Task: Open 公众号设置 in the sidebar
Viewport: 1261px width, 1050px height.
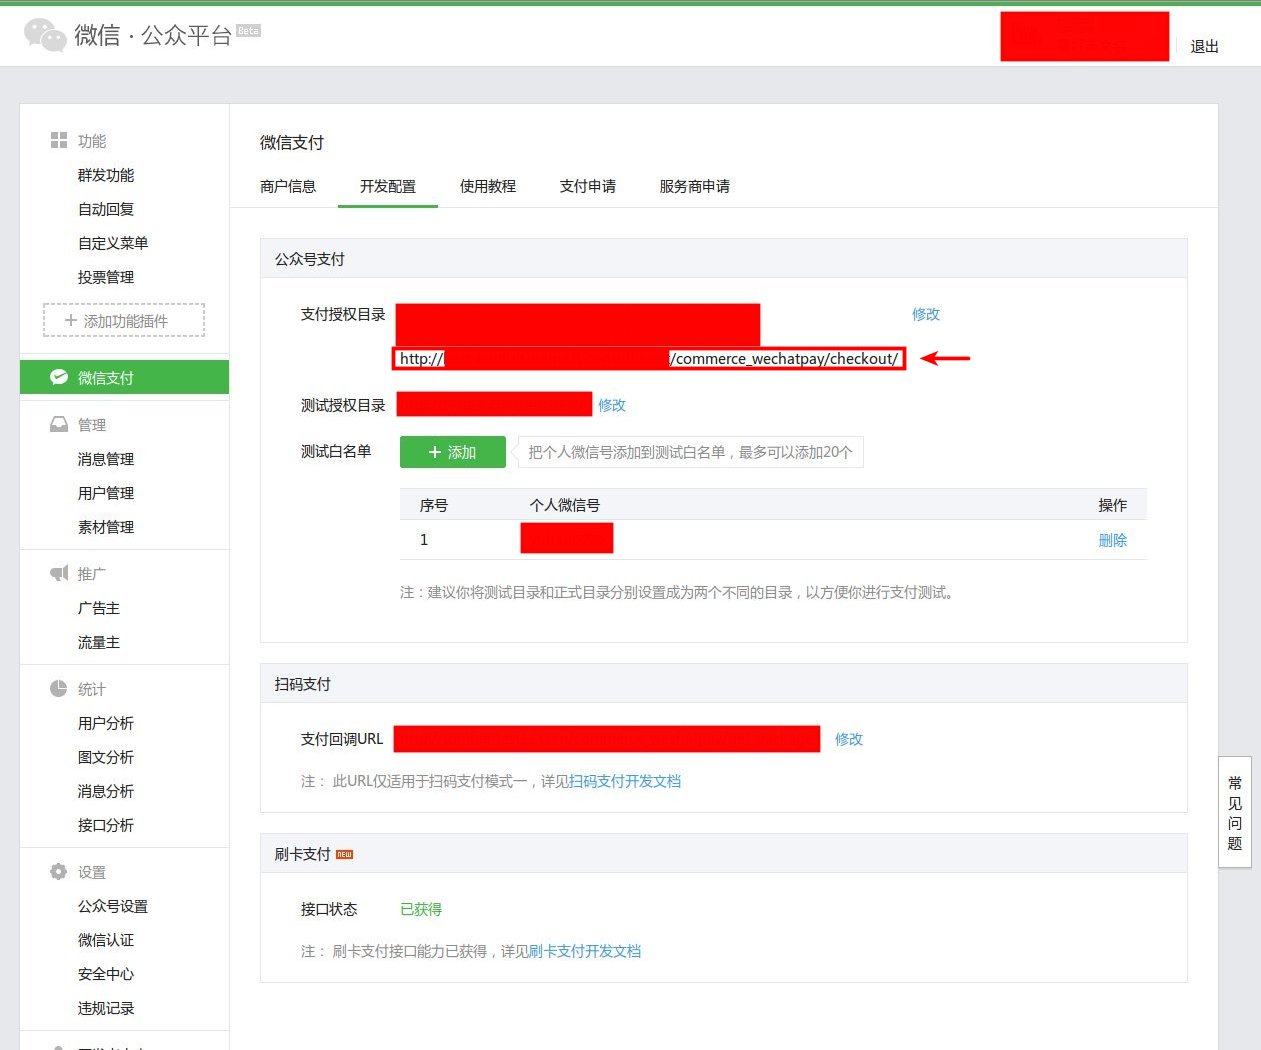Action: [x=113, y=906]
